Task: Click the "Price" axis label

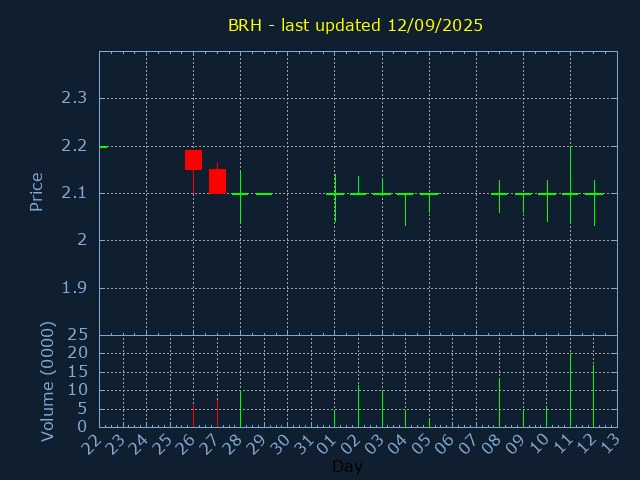Action: click(x=36, y=192)
